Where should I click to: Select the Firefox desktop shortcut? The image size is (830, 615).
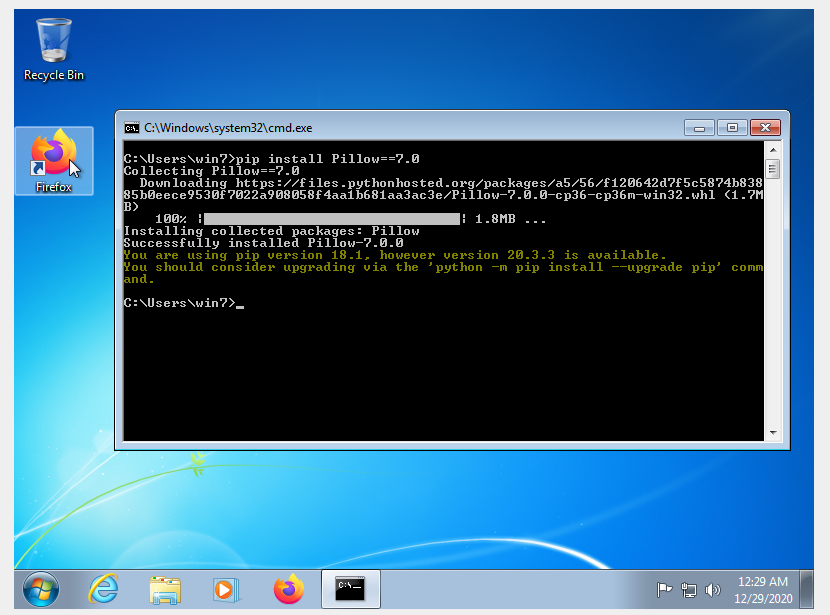pos(54,161)
